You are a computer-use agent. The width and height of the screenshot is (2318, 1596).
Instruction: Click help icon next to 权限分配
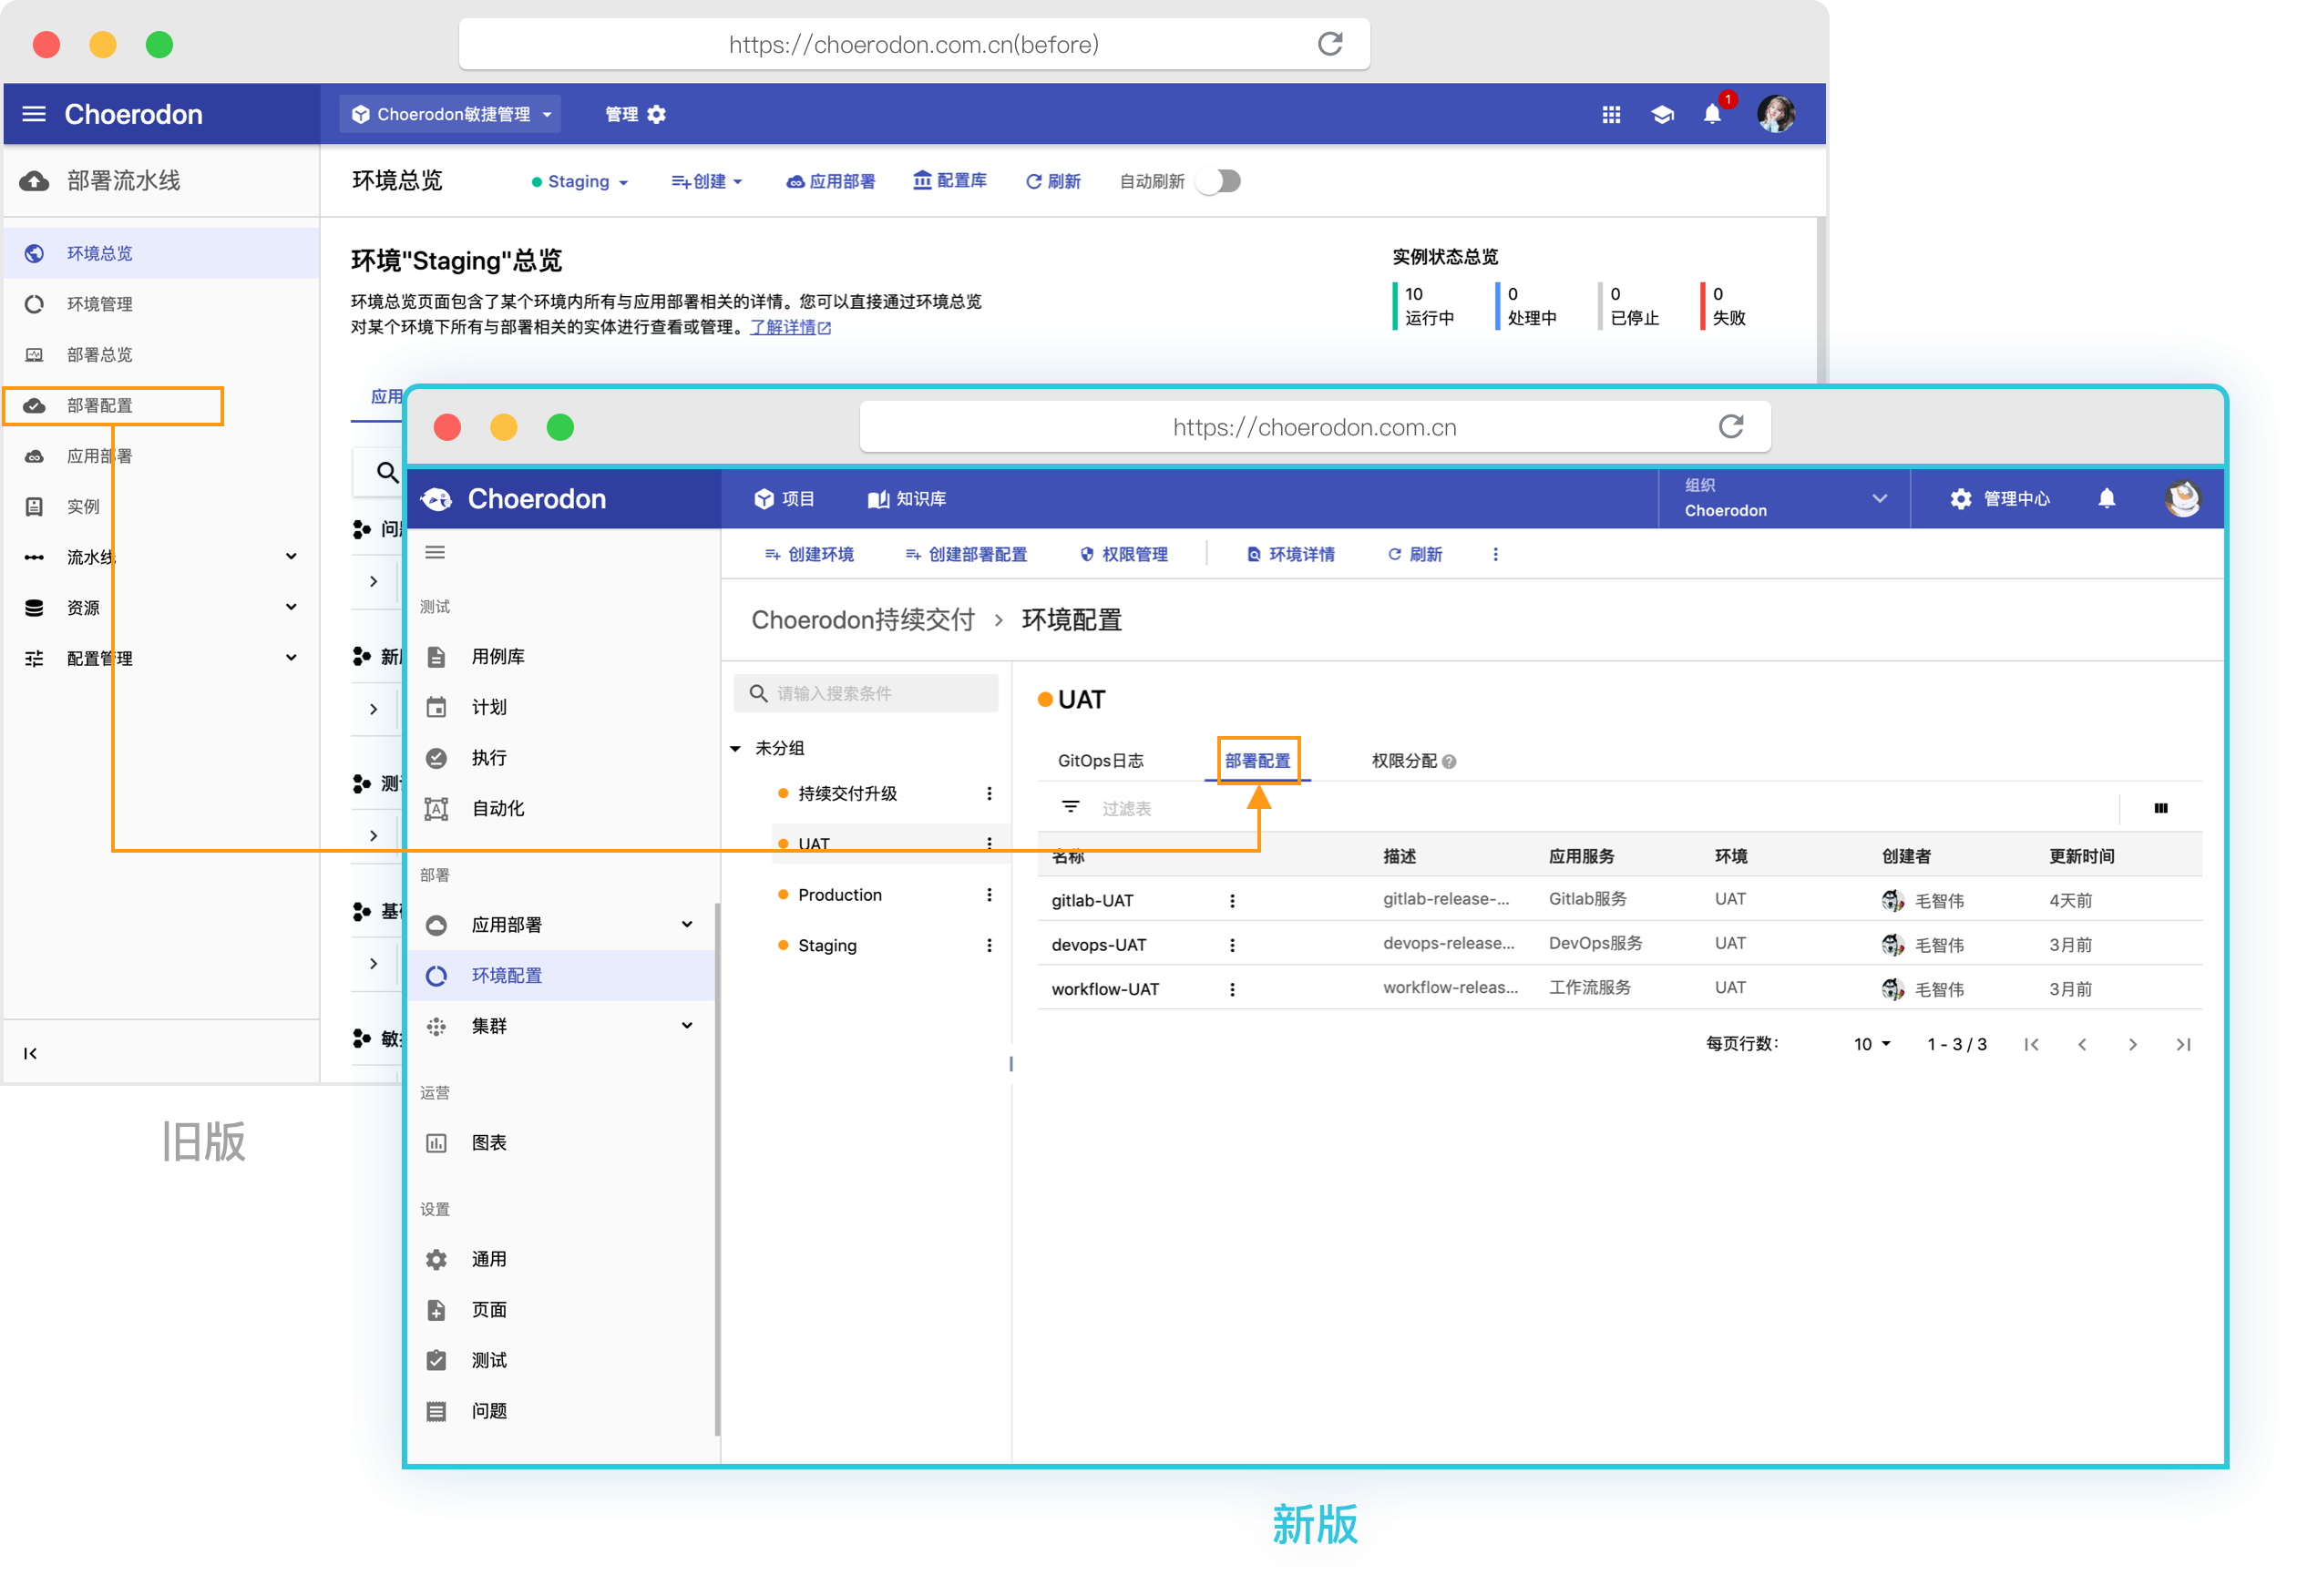(1449, 762)
